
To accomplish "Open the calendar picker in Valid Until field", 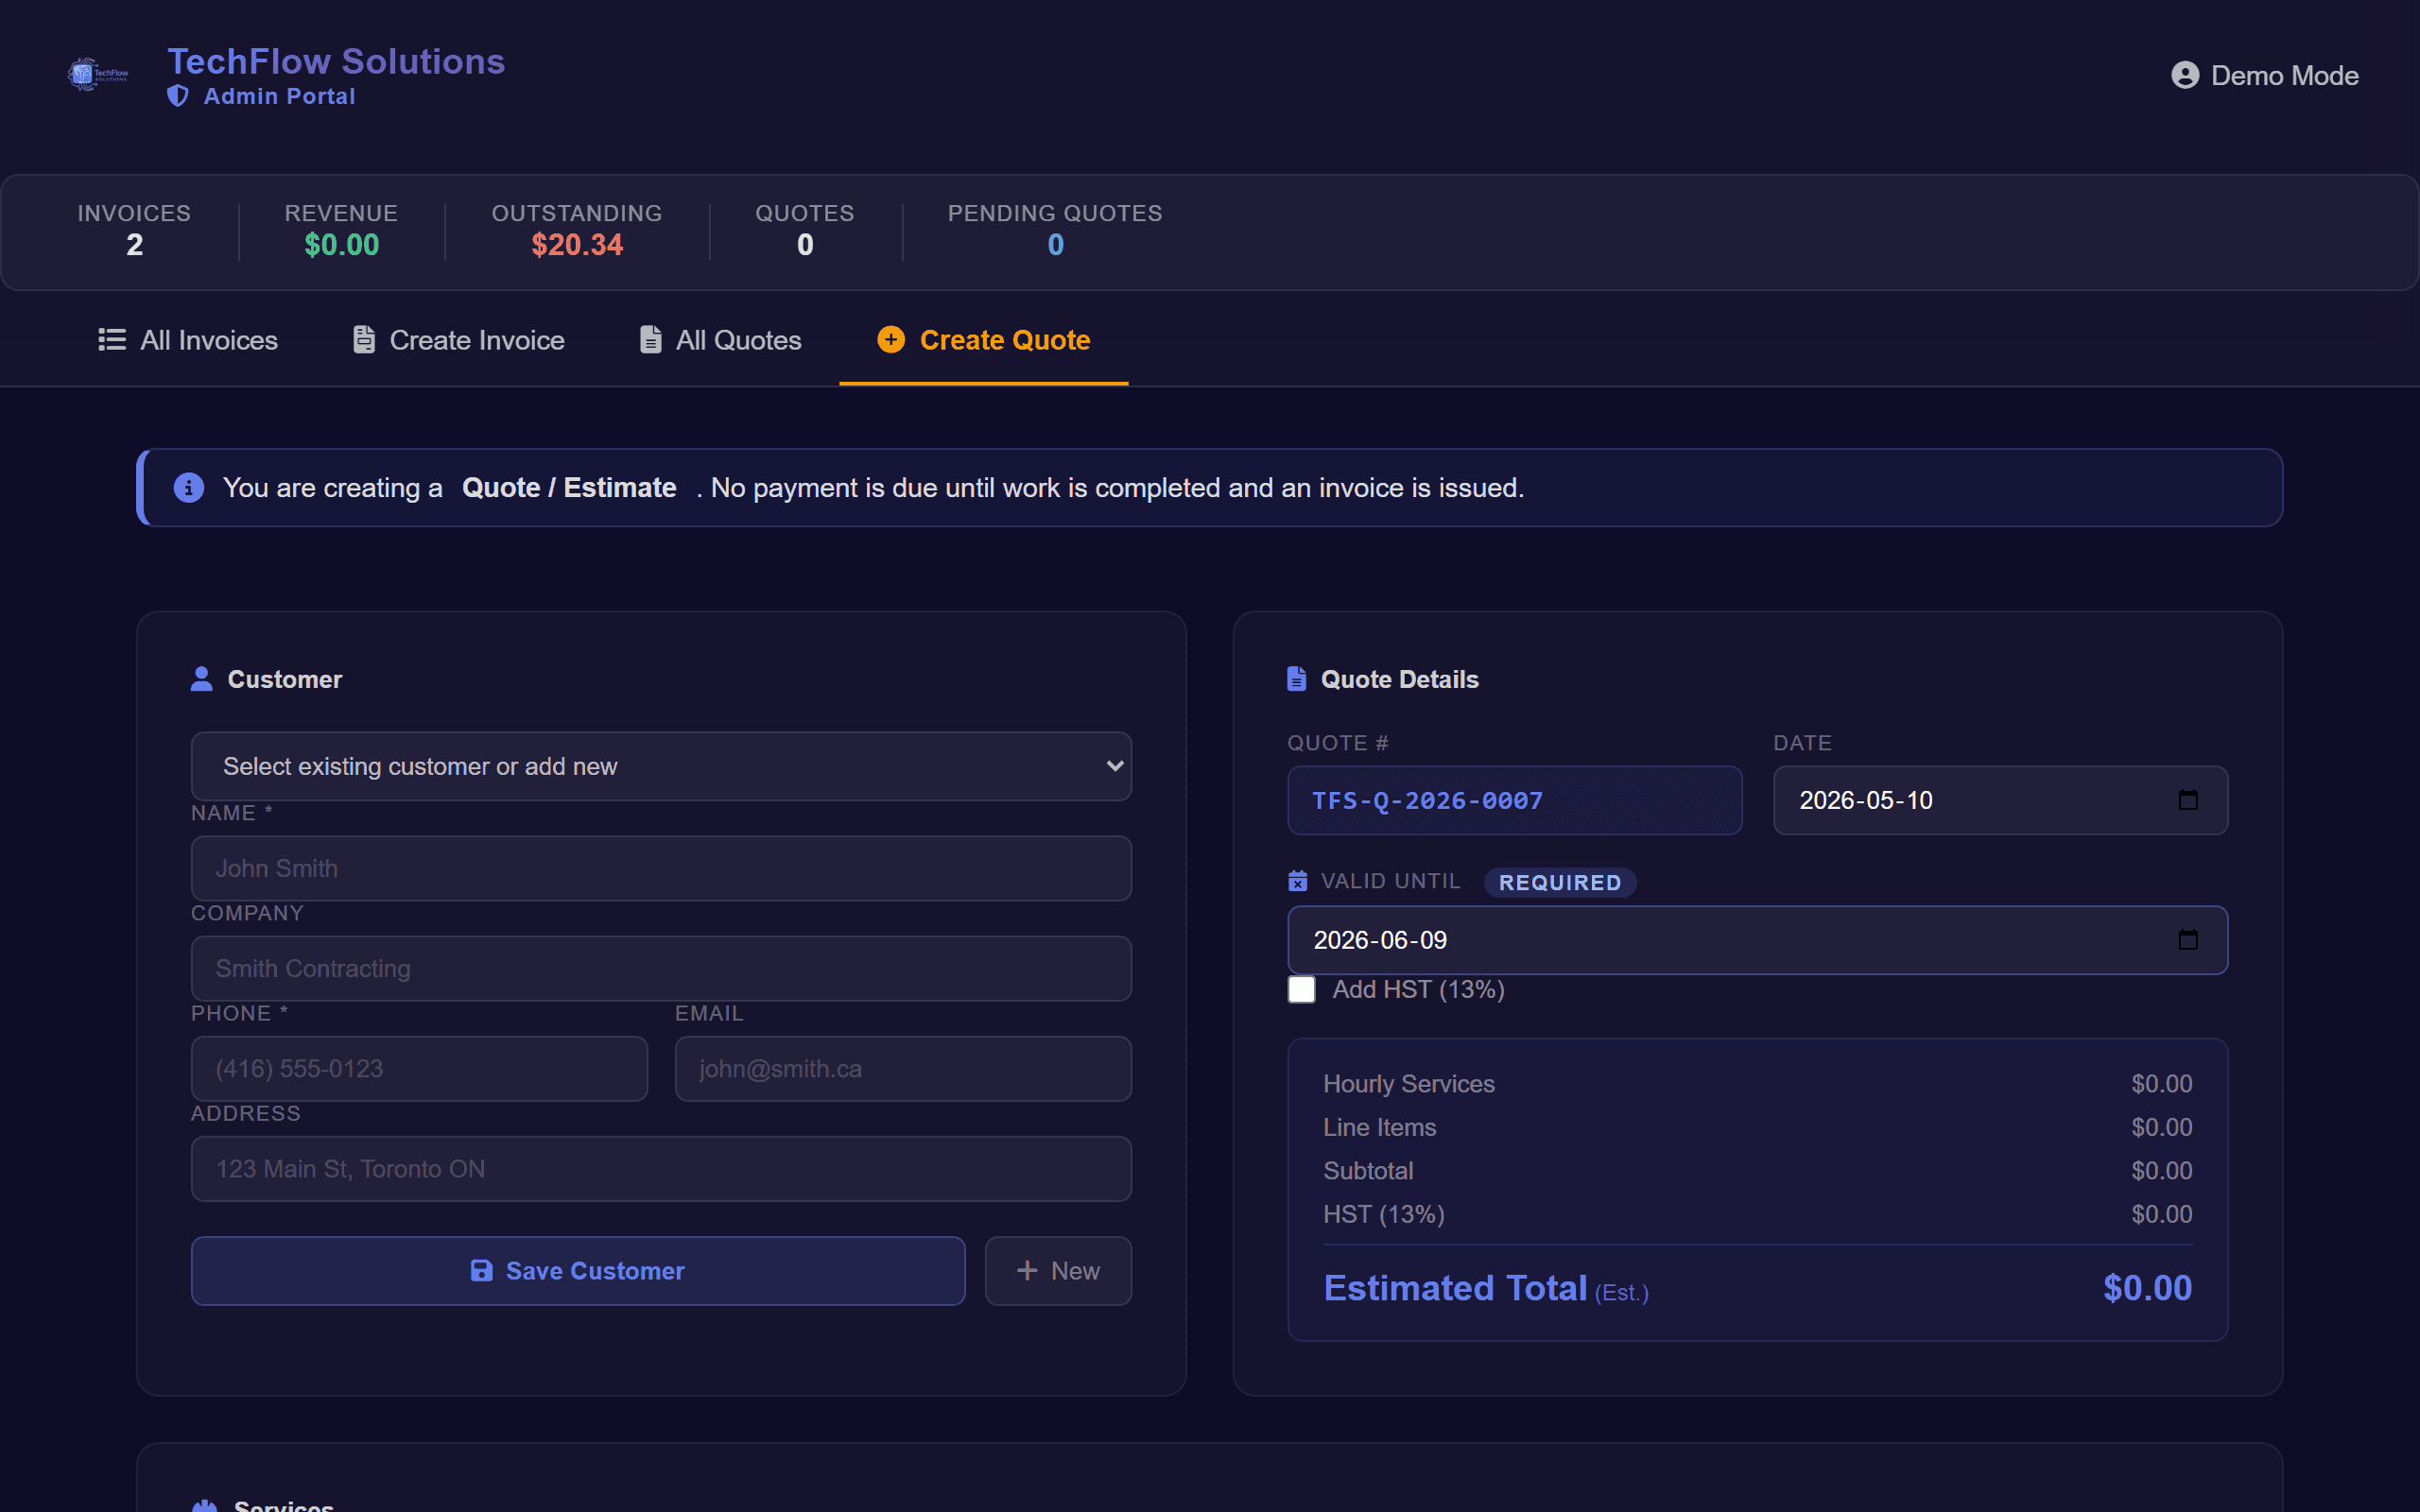I will 2188,940.
